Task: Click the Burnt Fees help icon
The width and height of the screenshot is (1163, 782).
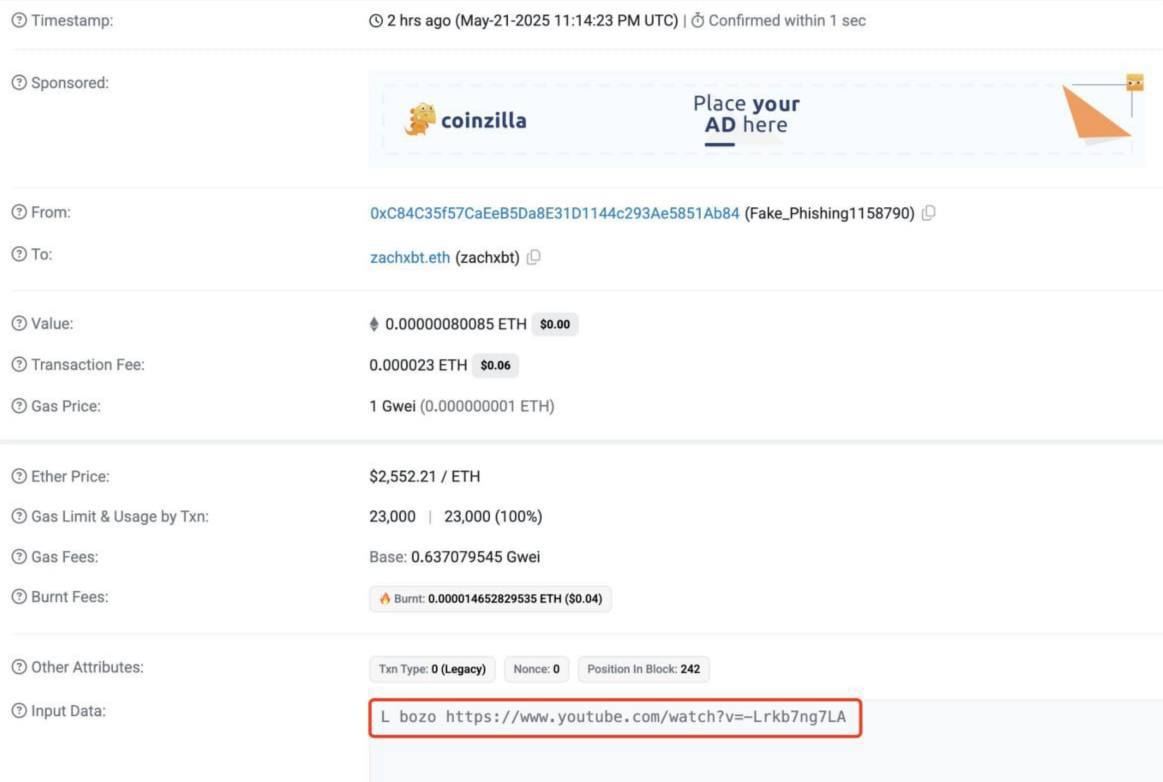Action: pyautogui.click(x=19, y=597)
